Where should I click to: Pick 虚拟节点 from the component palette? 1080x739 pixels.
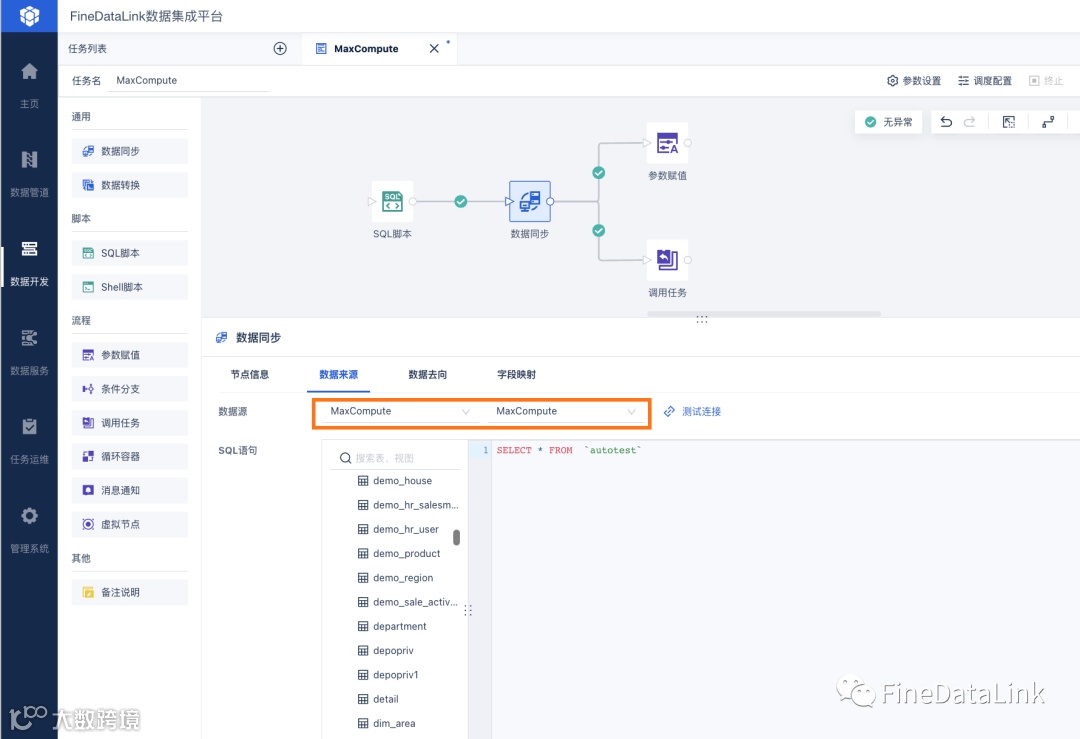tap(129, 524)
